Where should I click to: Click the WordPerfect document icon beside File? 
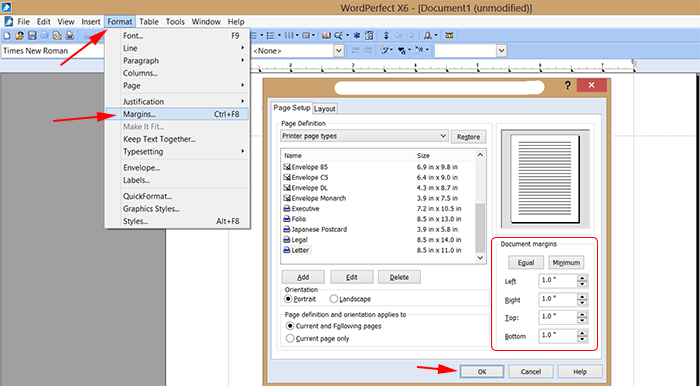[8, 21]
